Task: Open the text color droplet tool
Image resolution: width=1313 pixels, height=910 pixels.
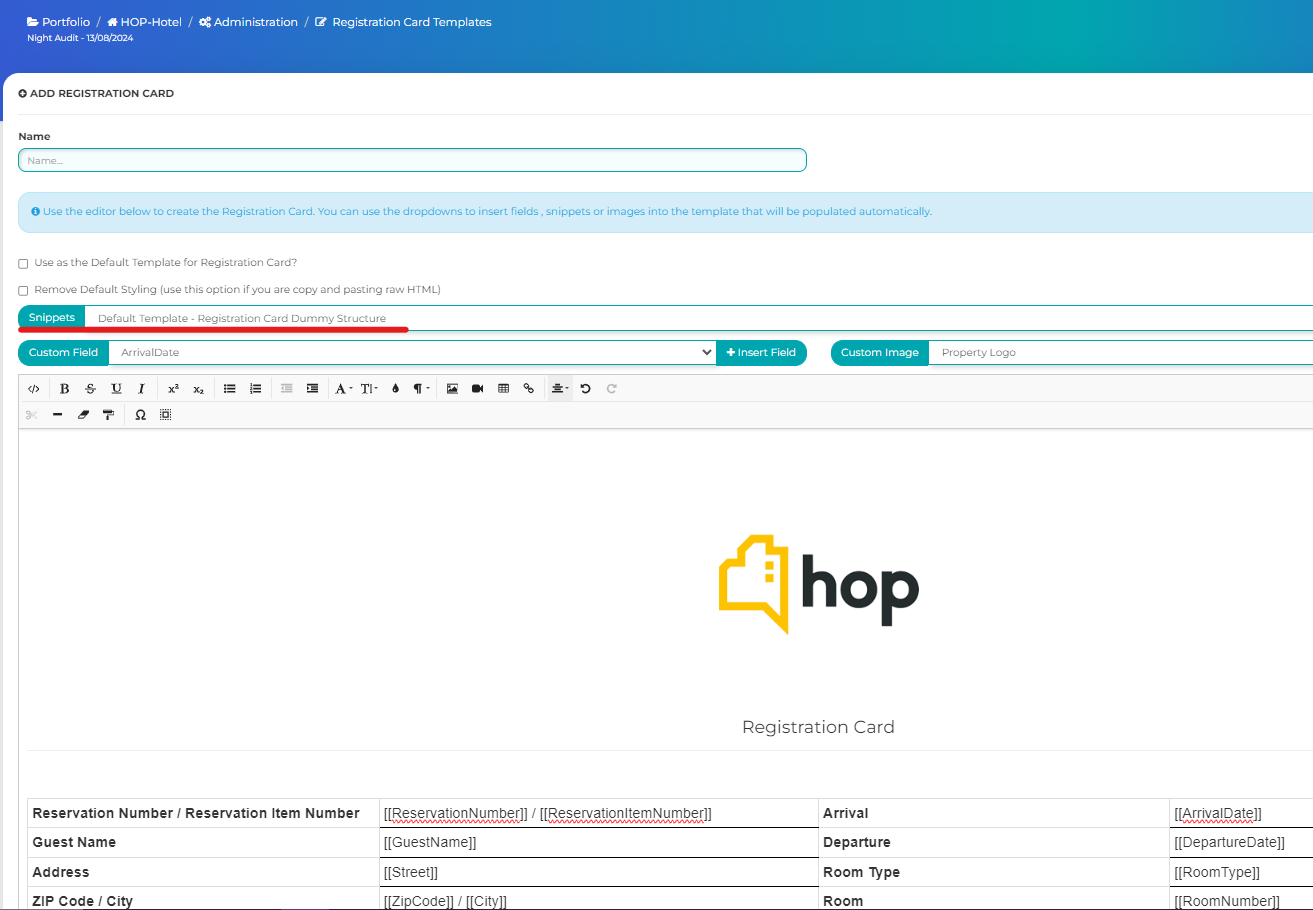Action: pyautogui.click(x=395, y=388)
